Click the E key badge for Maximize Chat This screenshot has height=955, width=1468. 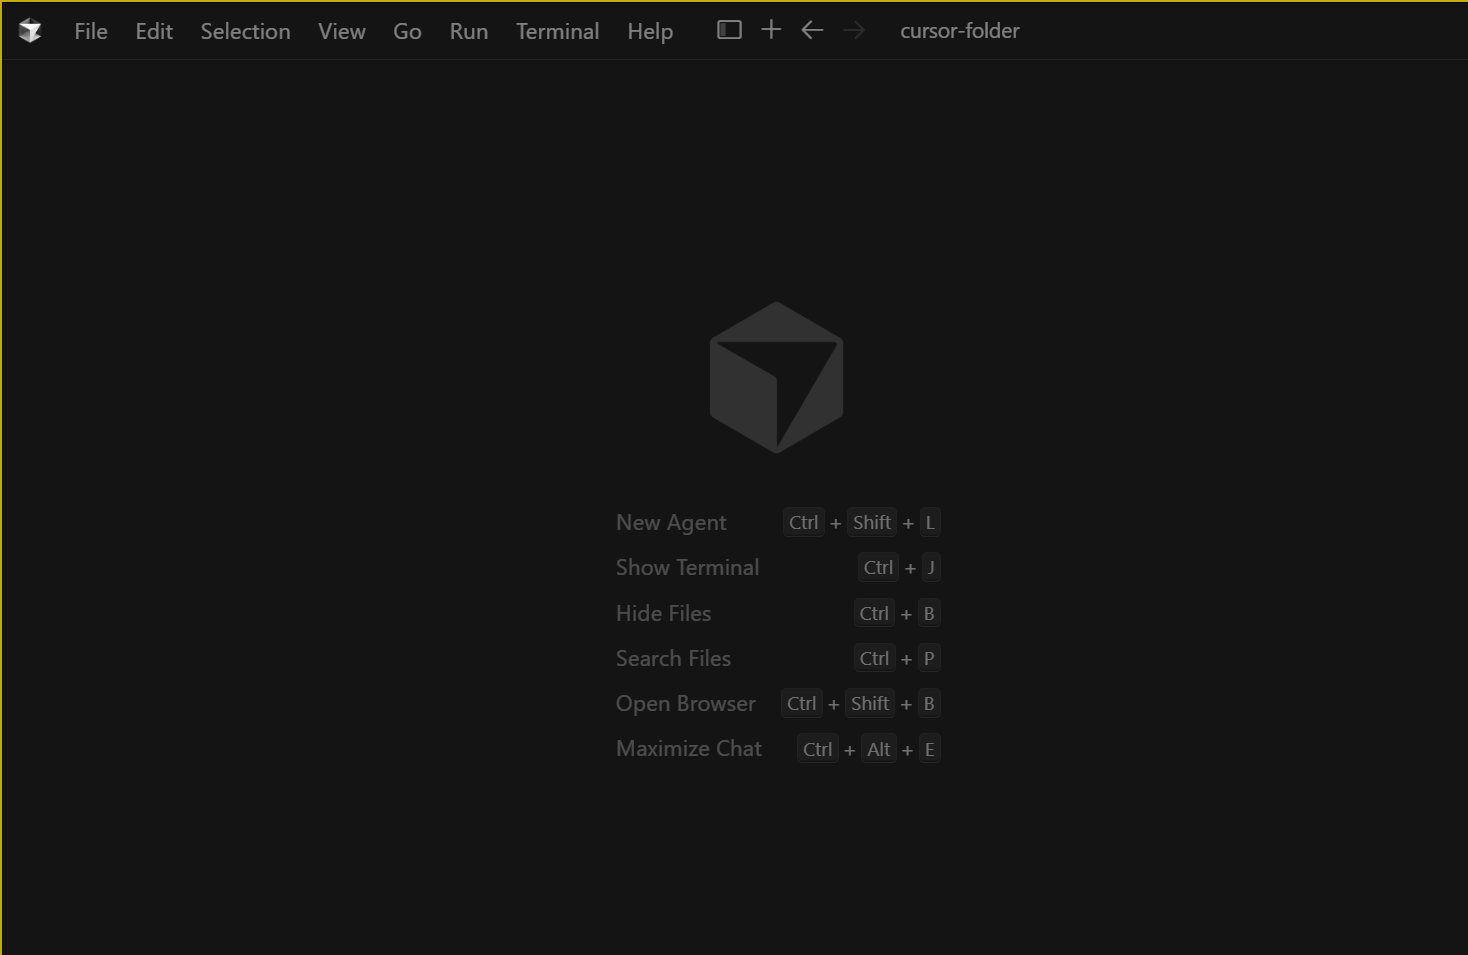tap(930, 749)
